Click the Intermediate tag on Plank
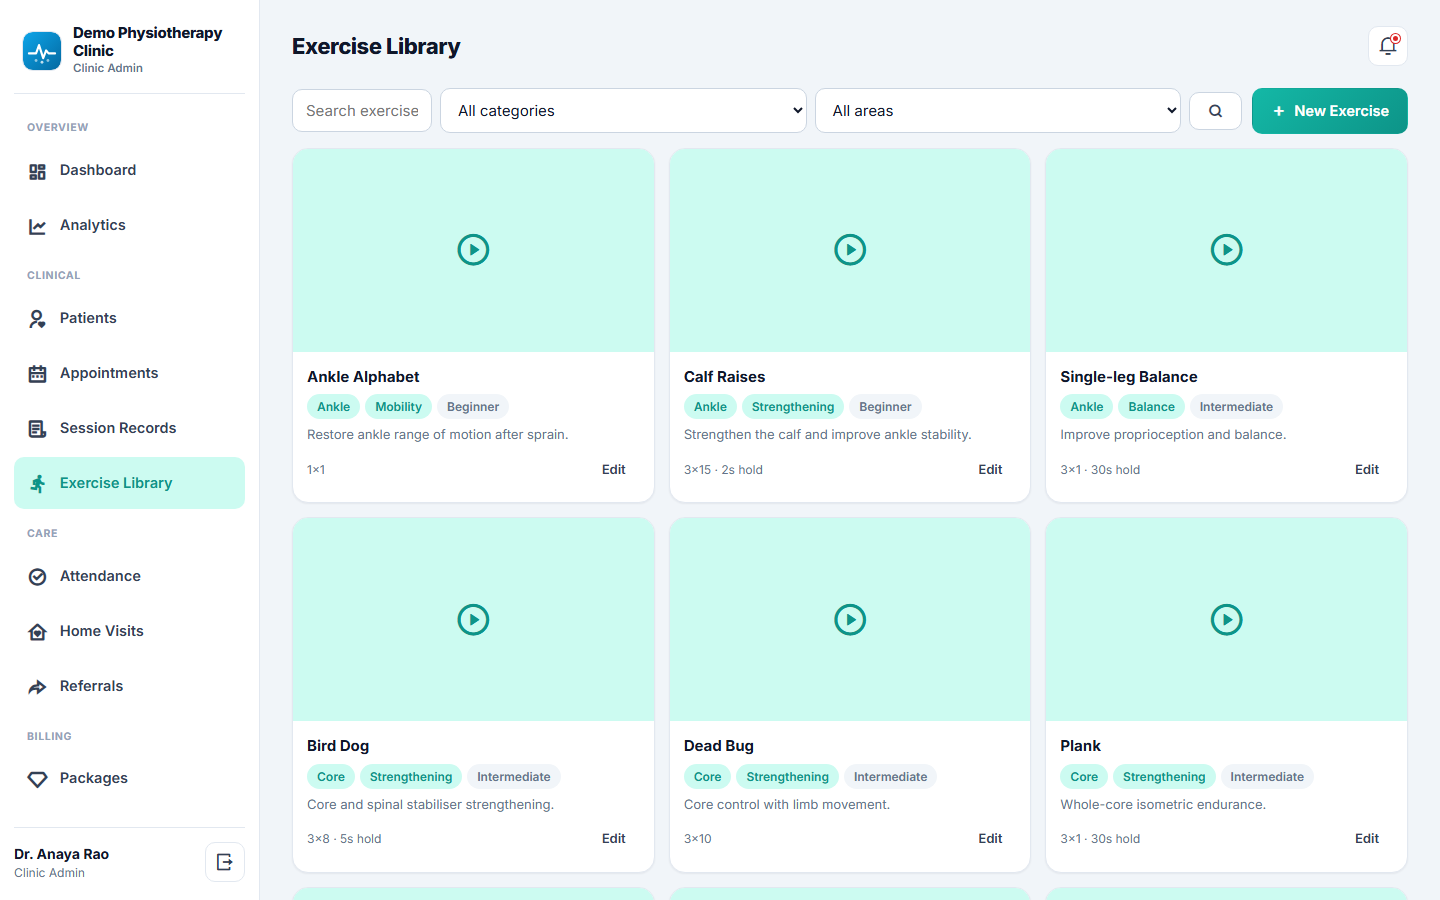1440x900 pixels. [x=1267, y=777]
